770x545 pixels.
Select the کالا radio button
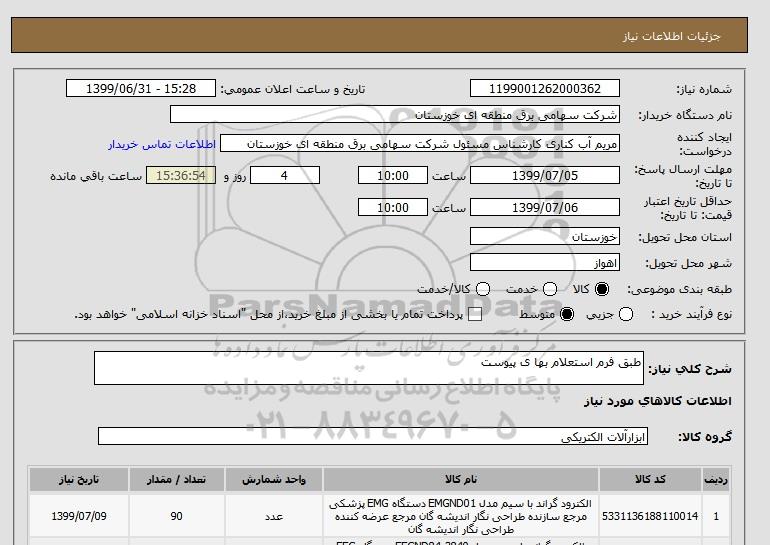click(602, 289)
